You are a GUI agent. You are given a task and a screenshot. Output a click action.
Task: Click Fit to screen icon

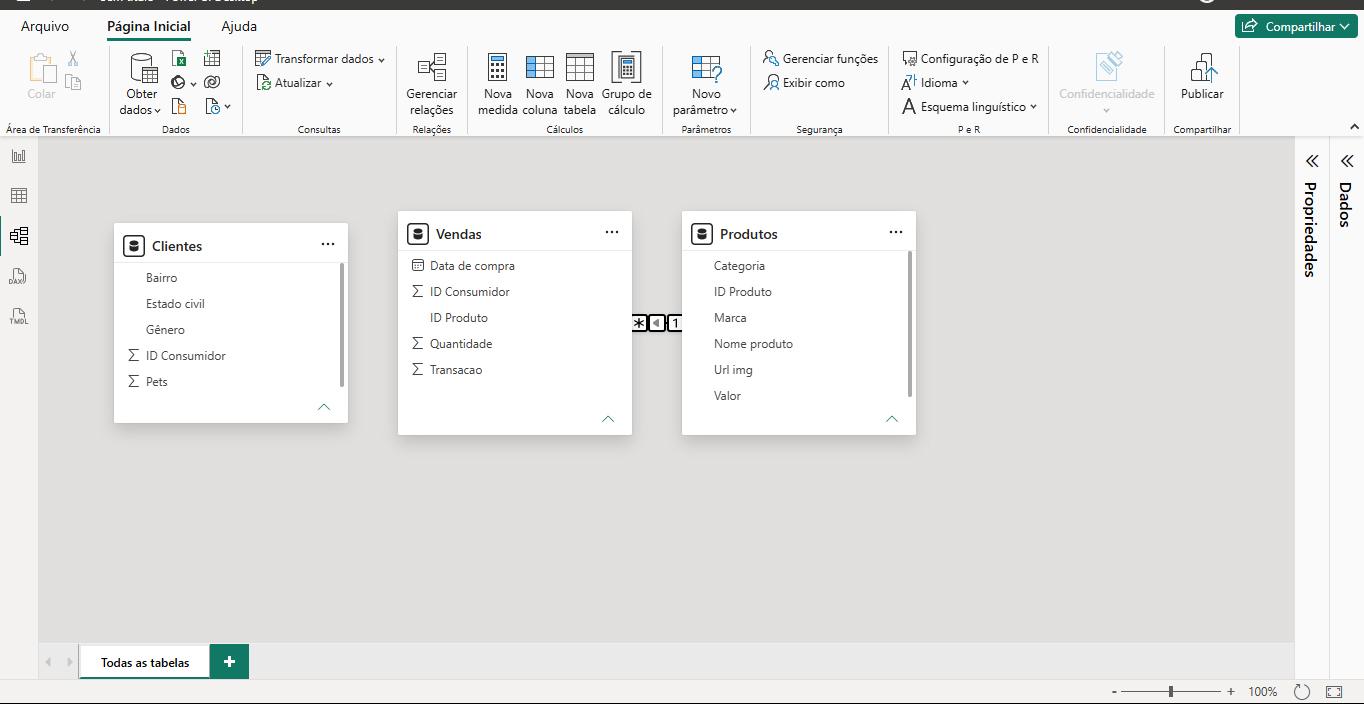[x=1334, y=691]
